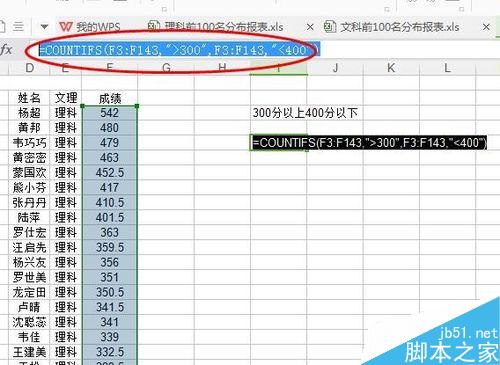Image resolution: width=500 pixels, height=365 pixels.
Task: Click the 成绩 header cell
Action: point(110,99)
